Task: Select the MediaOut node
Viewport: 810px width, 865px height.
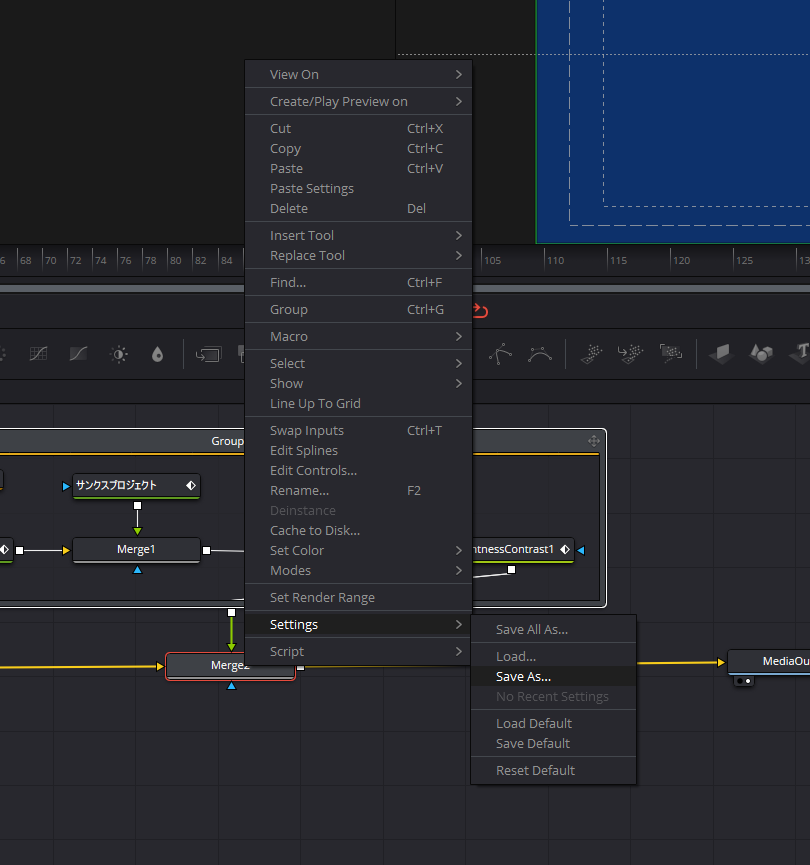Action: [769, 661]
